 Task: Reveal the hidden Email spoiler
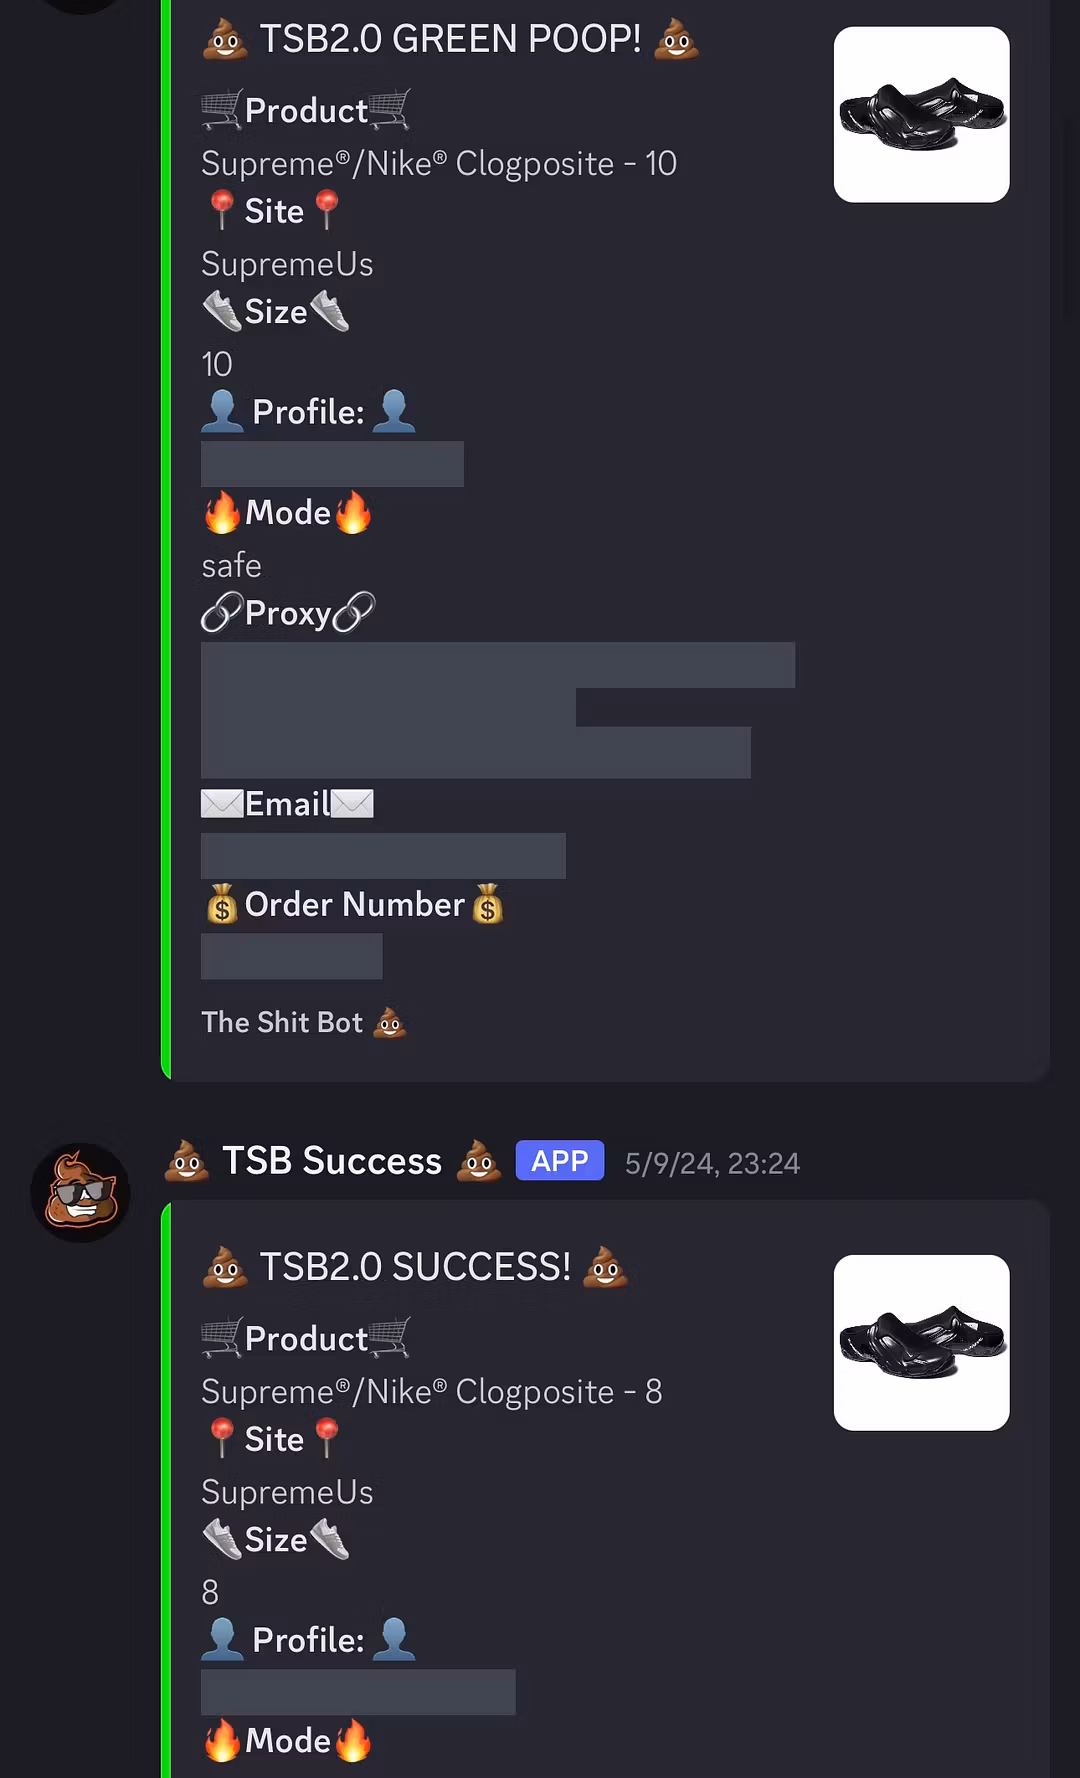coord(383,856)
